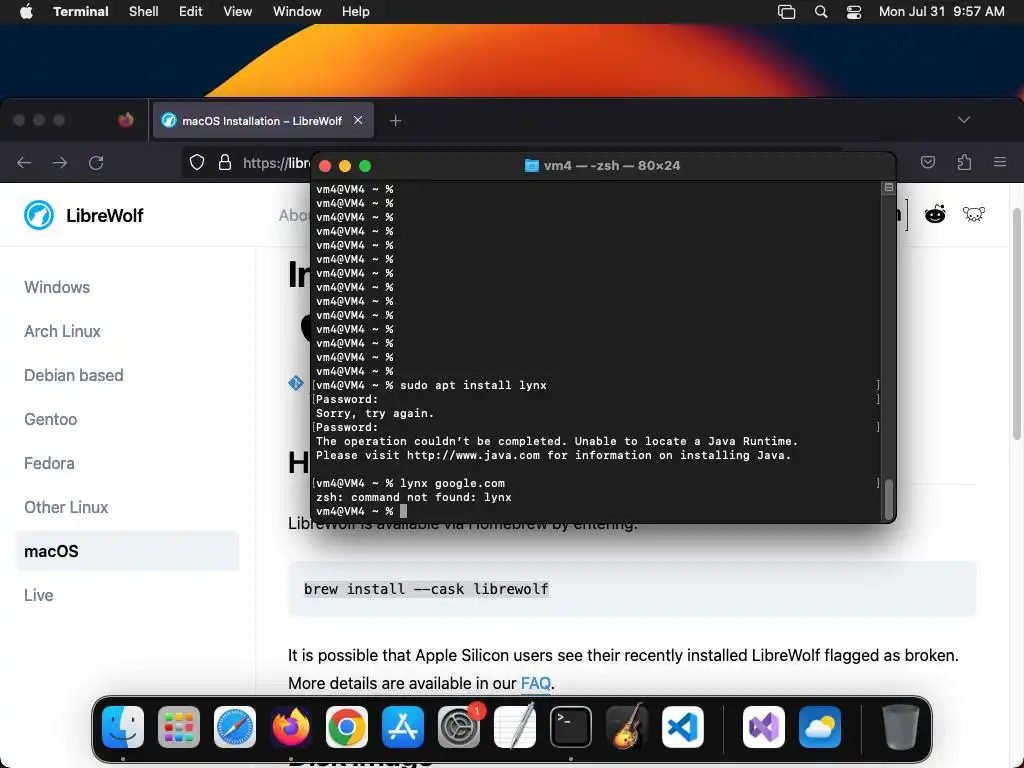
Task: Expand the list all tabs chevron
Action: pos(963,120)
